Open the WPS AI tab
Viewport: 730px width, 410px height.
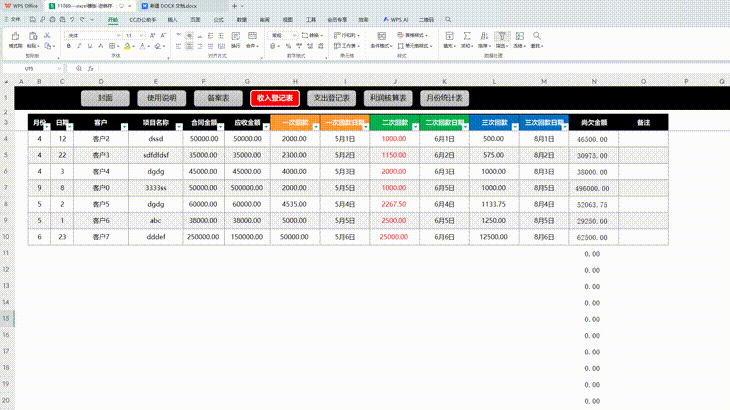point(396,20)
